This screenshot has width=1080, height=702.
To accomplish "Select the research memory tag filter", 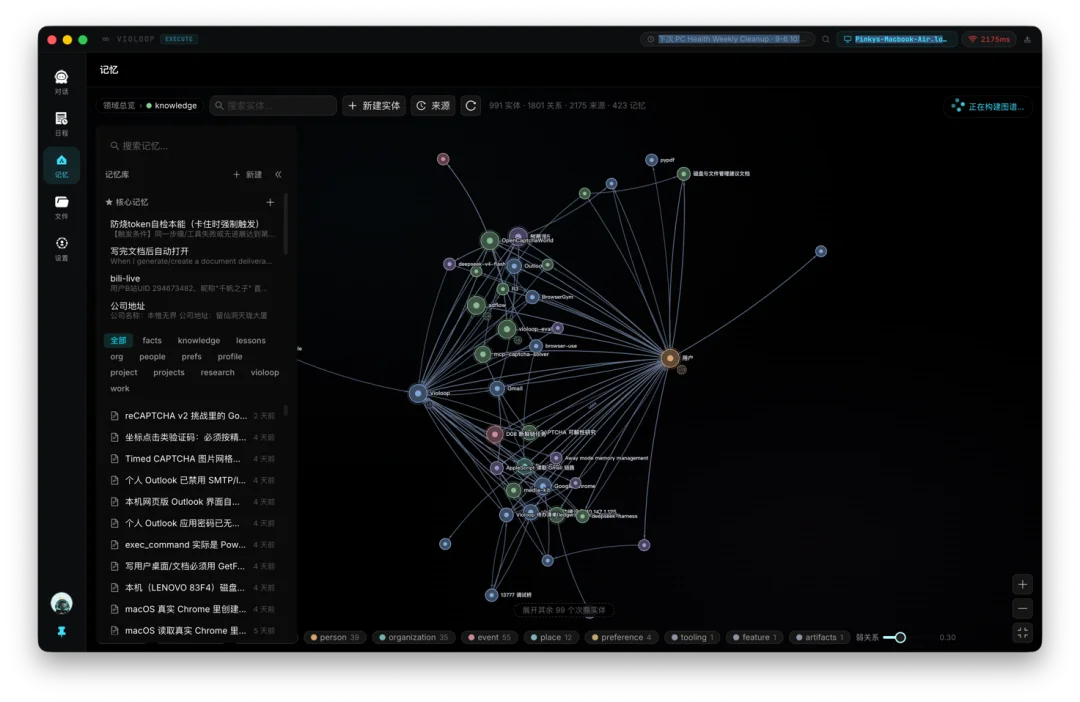I will click(218, 372).
